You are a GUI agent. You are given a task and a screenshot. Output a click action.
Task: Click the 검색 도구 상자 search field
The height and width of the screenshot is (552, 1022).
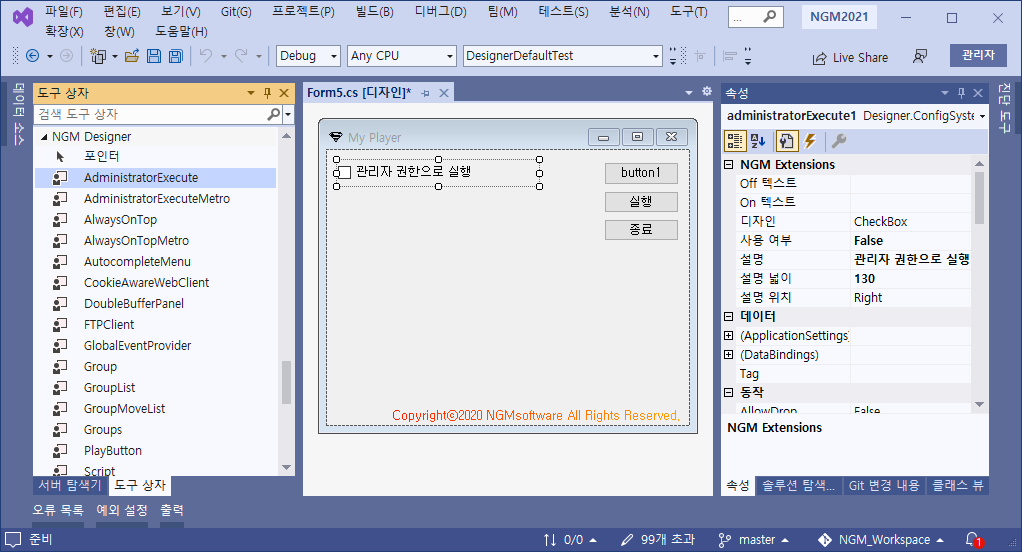[151, 114]
